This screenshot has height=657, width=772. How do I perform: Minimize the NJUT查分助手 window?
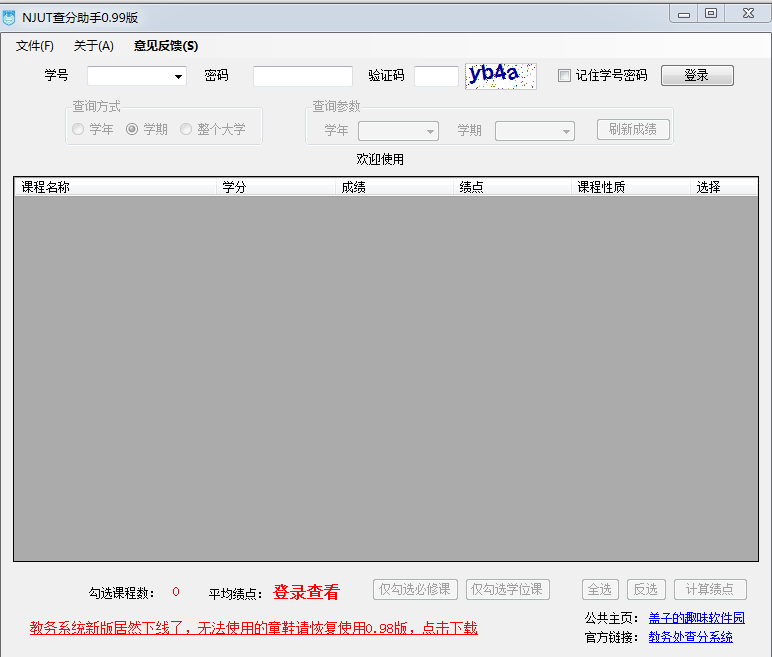point(684,14)
